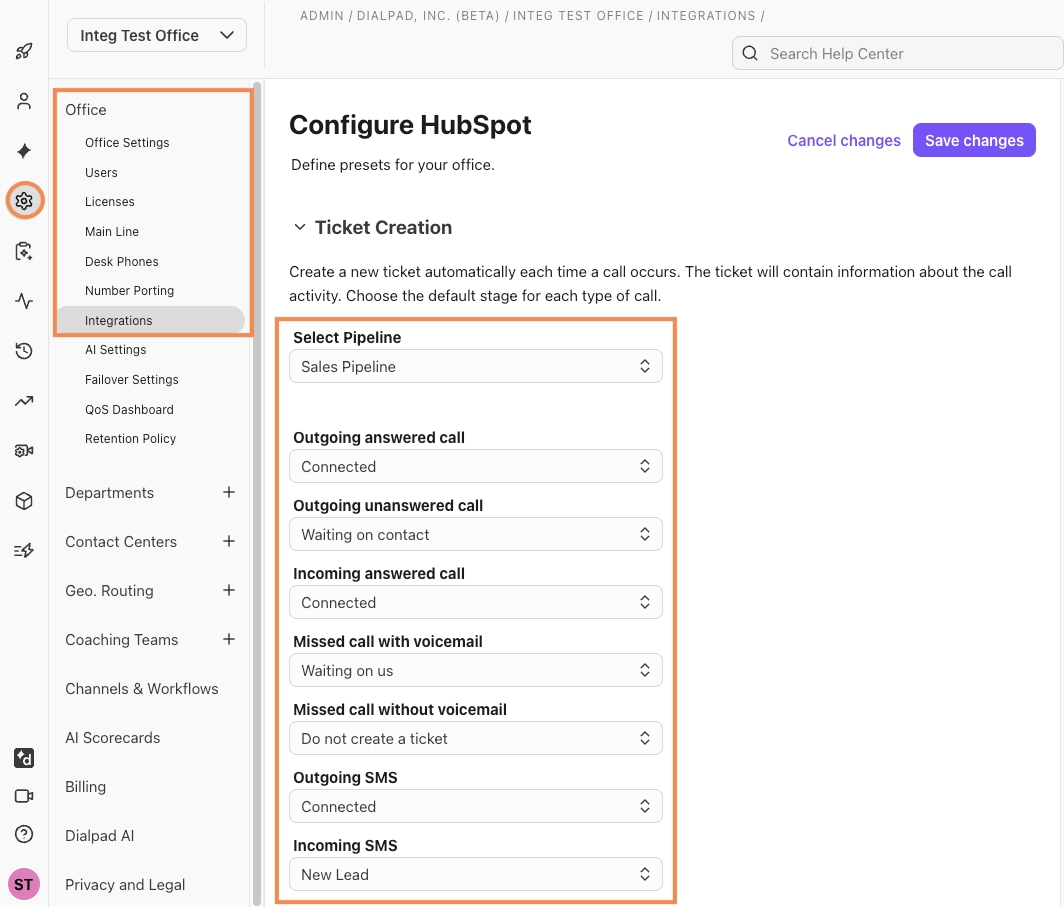This screenshot has width=1064, height=907.
Task: Click the Save changes button
Action: pos(974,140)
